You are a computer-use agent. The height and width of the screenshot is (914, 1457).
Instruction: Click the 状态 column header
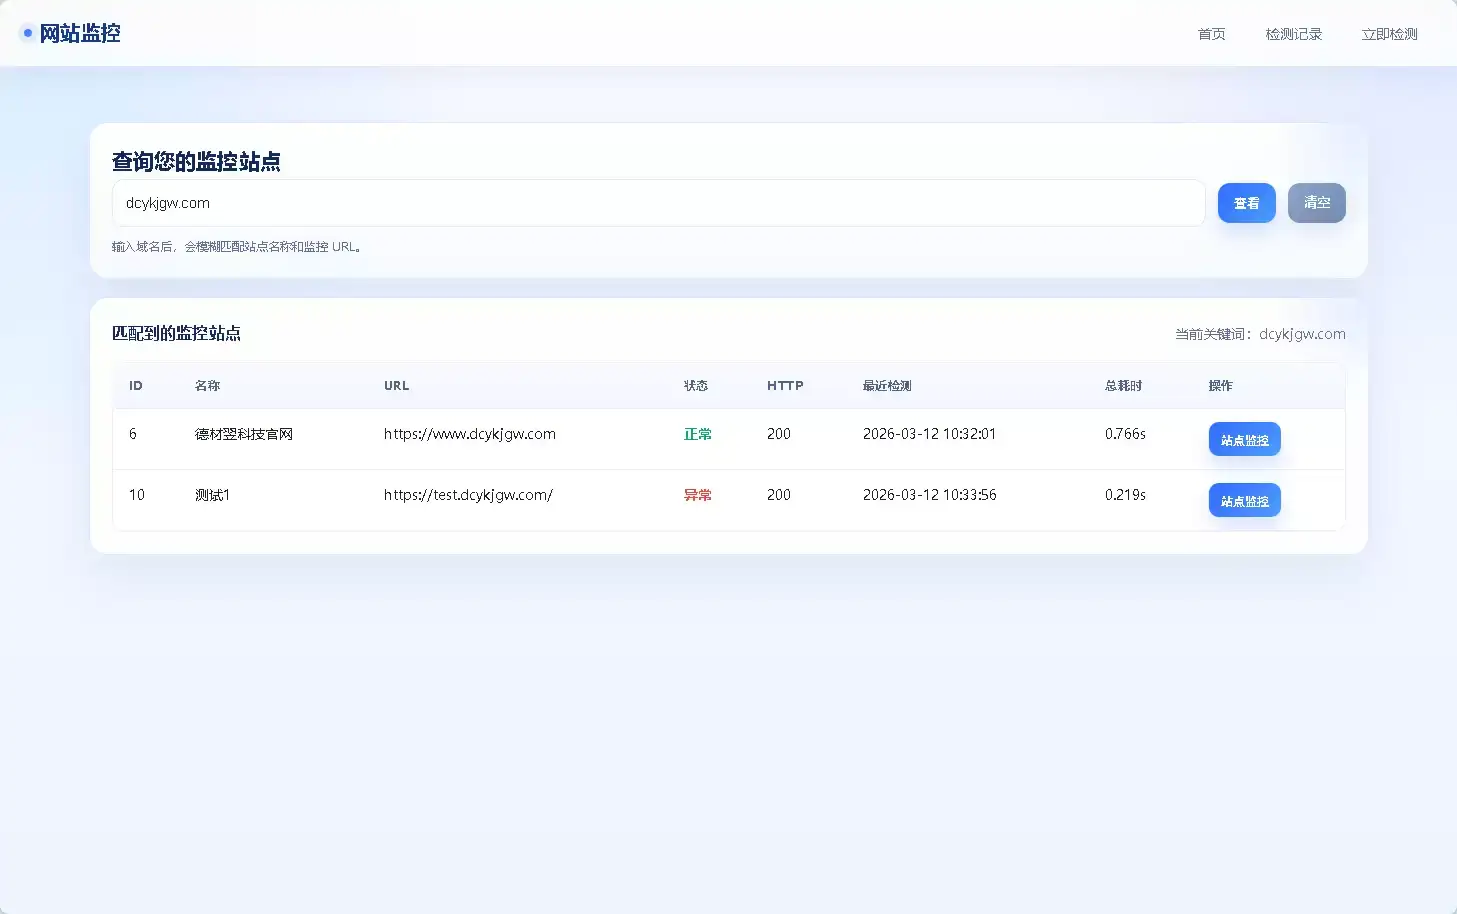coord(695,385)
